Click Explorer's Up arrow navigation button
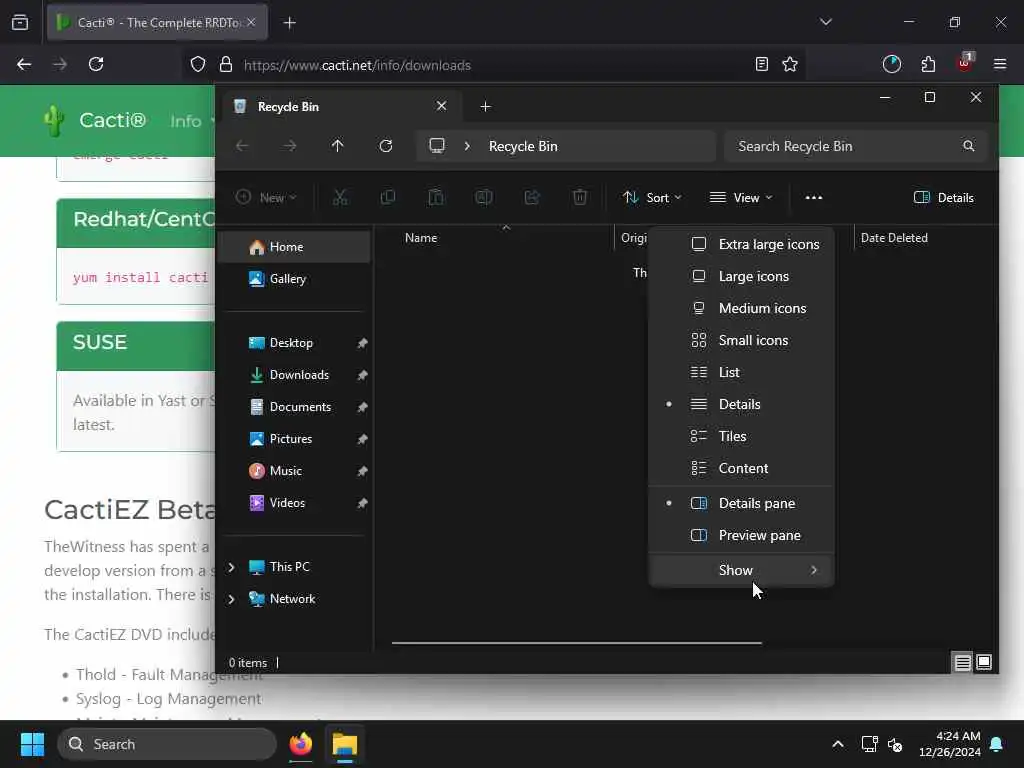The height and width of the screenshot is (768, 1024). 338,146
